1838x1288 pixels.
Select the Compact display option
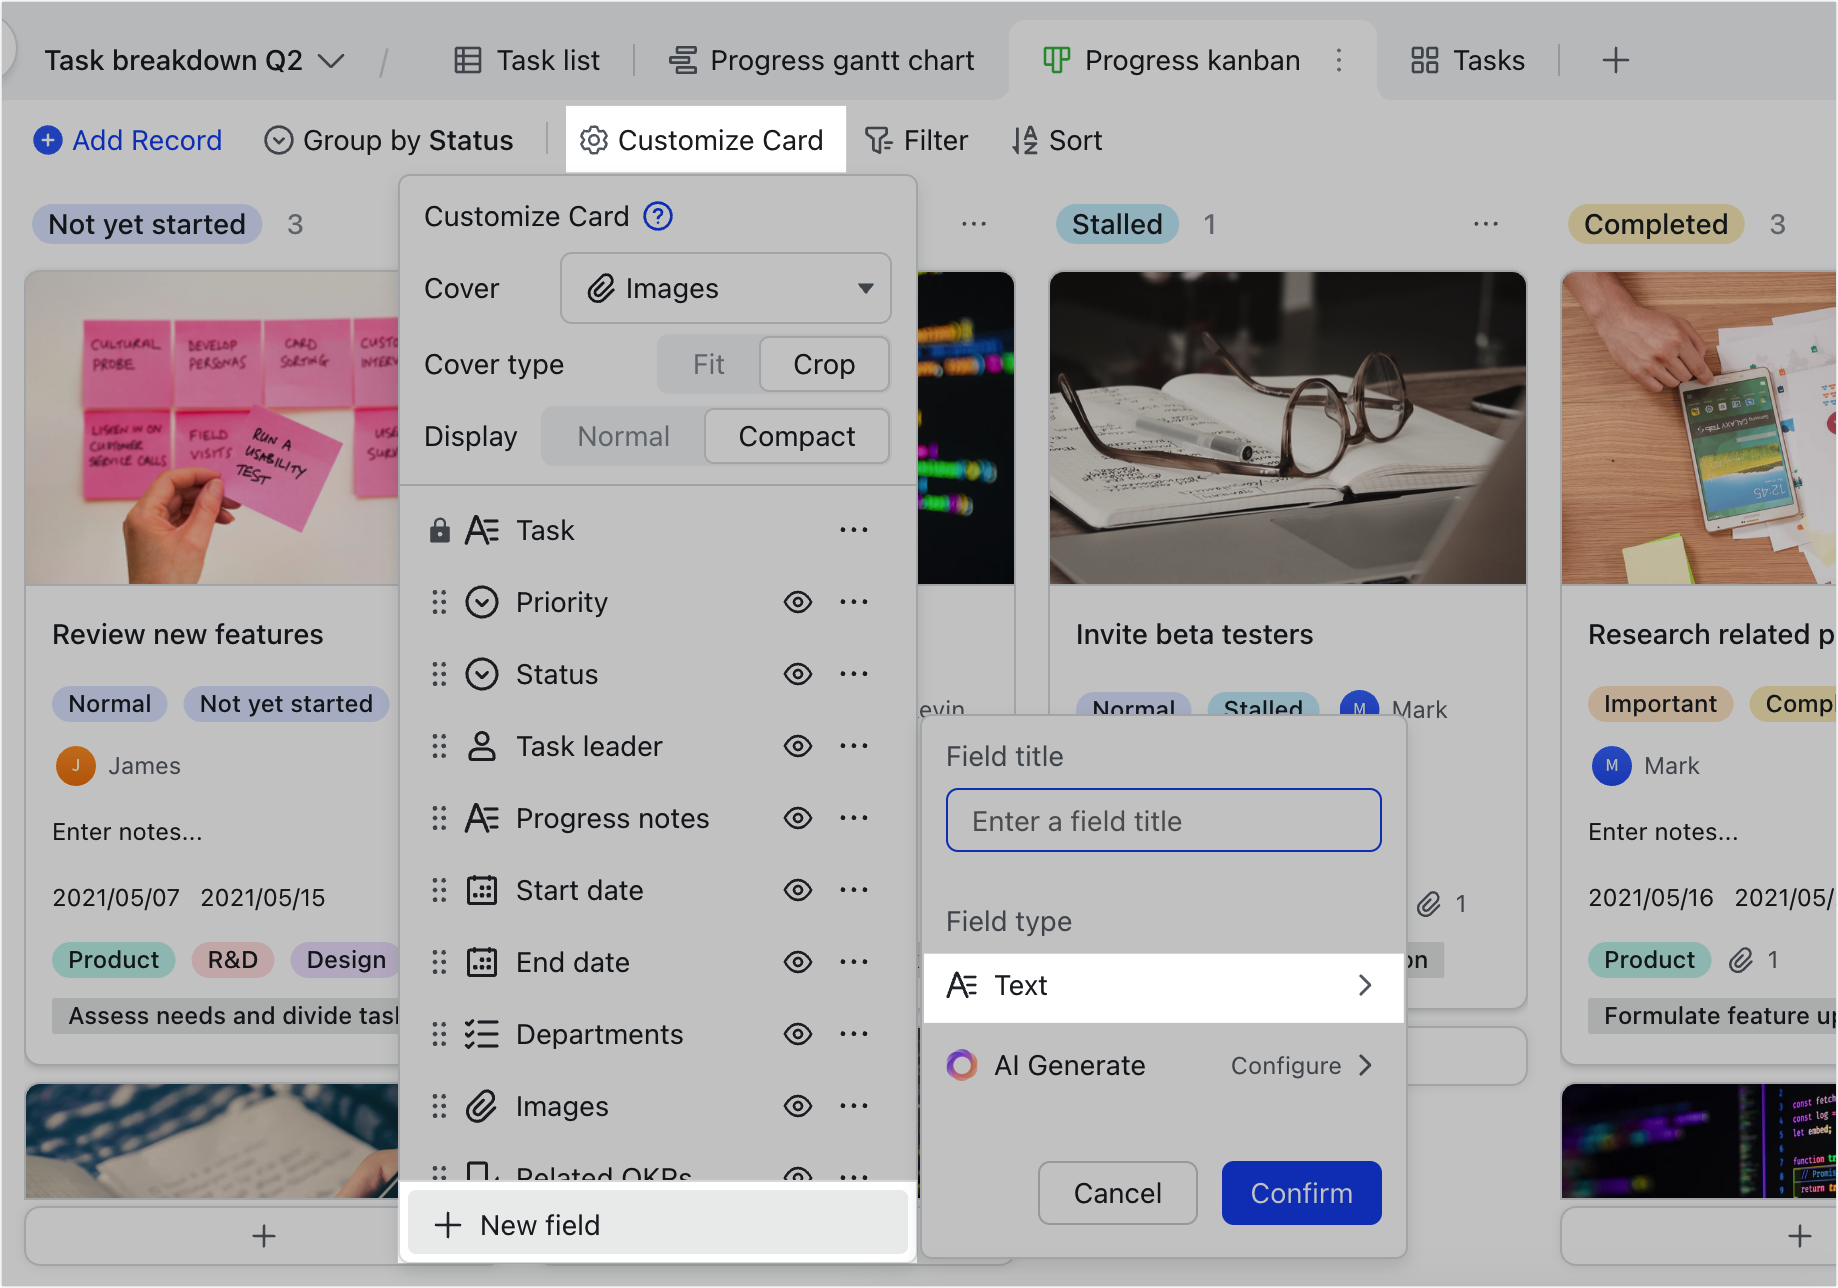point(796,436)
